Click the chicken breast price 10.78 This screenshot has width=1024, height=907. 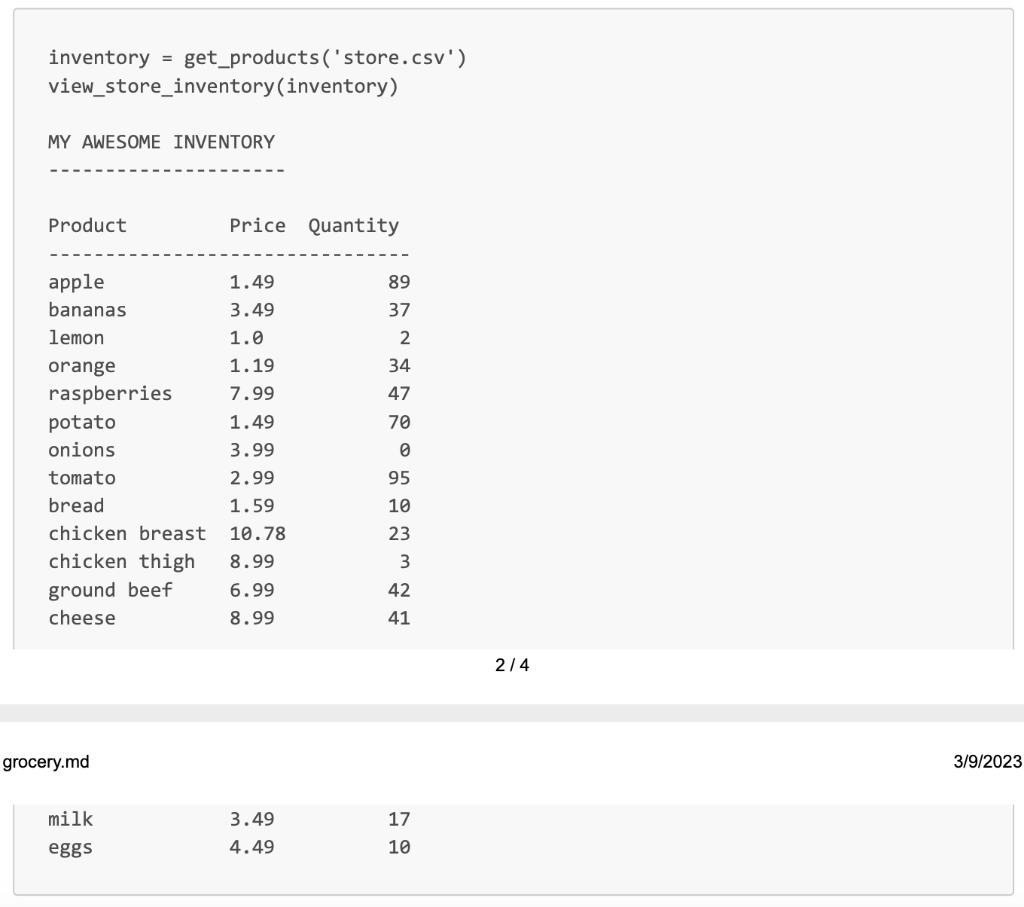click(x=257, y=534)
